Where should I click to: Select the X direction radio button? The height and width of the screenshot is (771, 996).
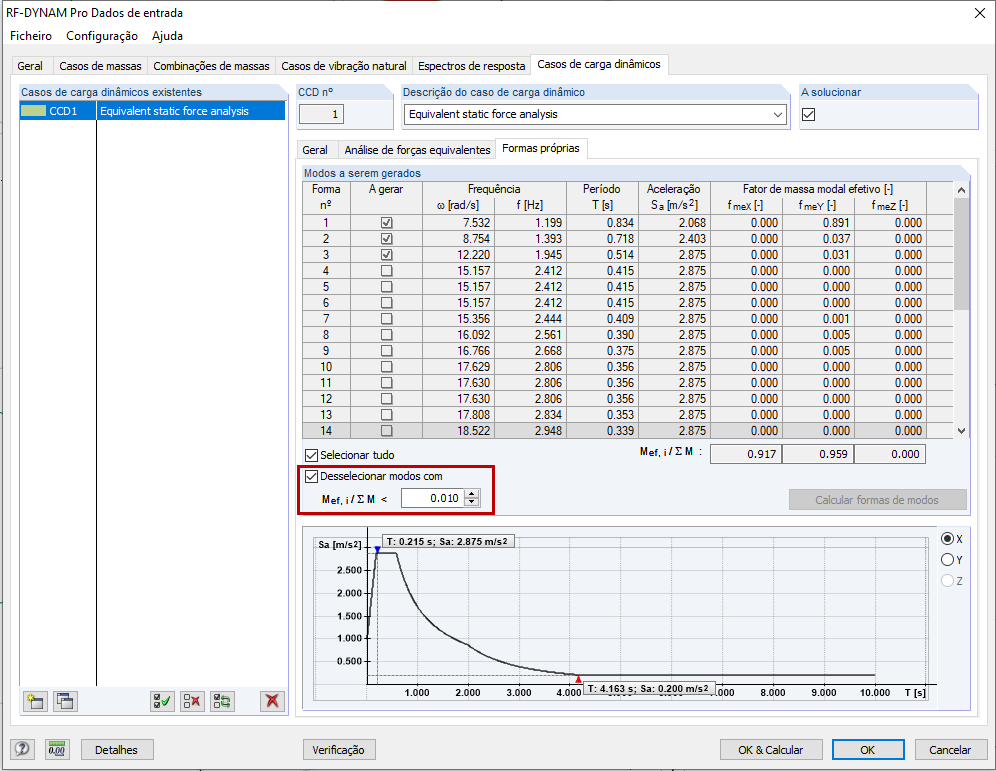click(947, 539)
